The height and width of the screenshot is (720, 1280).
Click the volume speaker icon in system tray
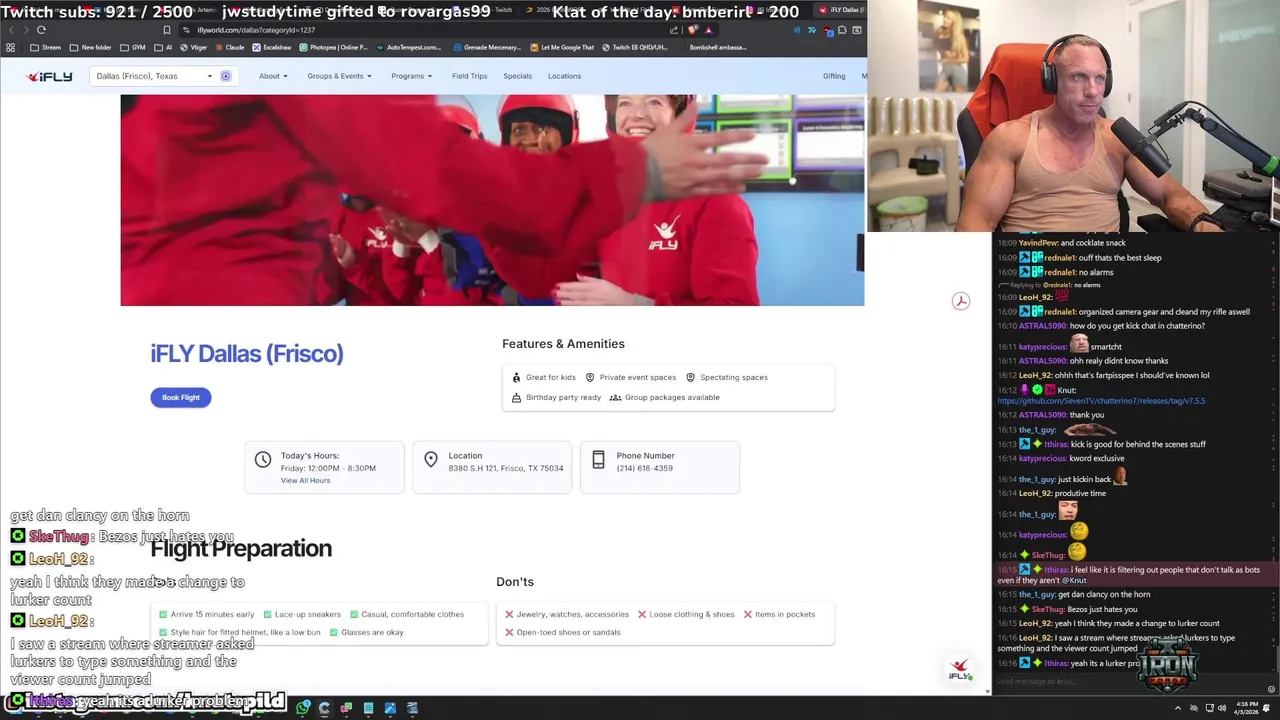[x=1222, y=708]
